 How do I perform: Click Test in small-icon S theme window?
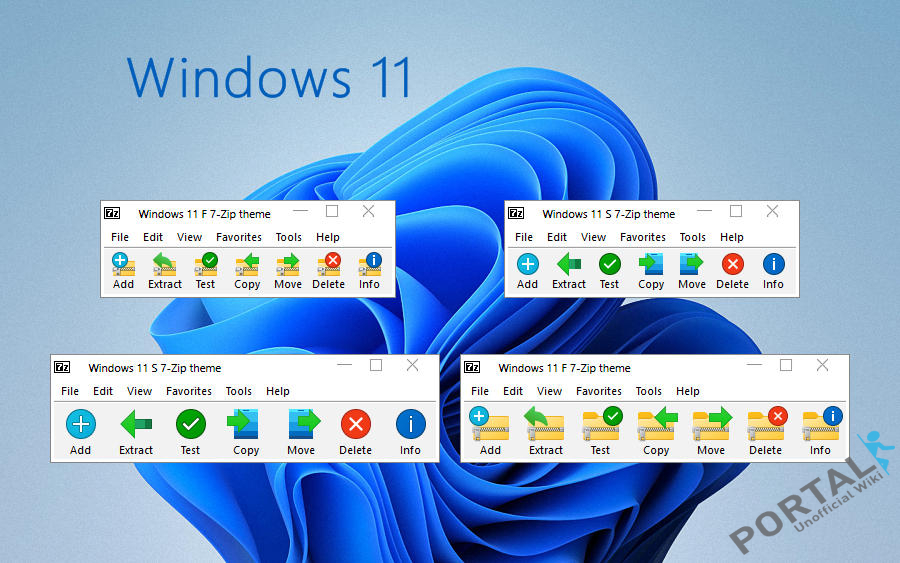610,271
